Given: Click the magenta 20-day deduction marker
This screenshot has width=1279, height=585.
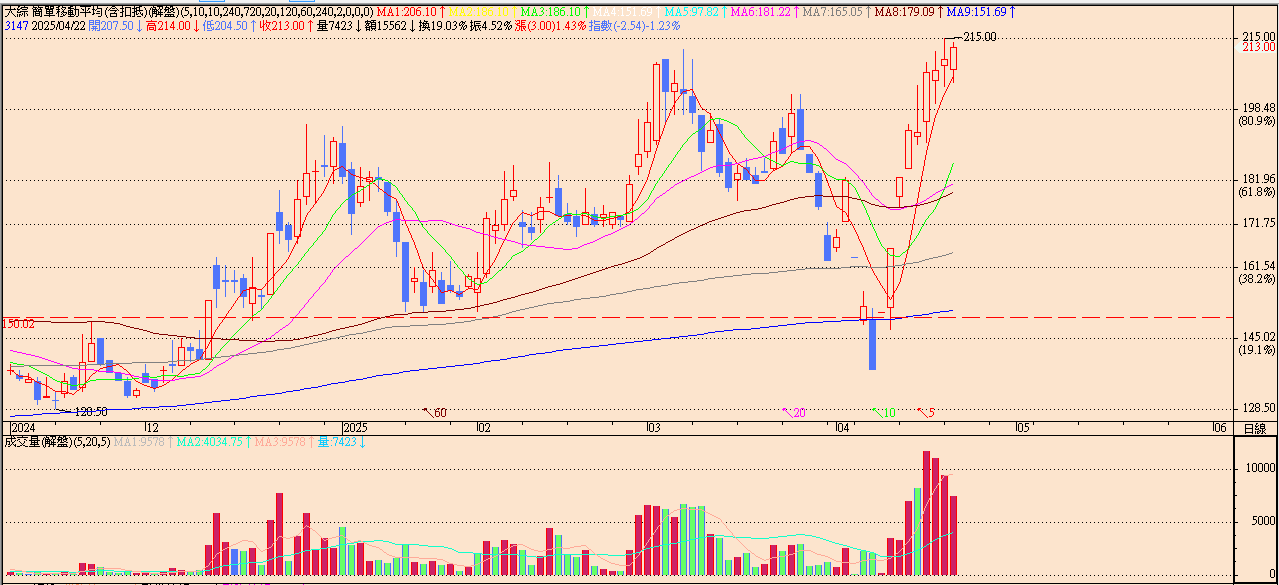Looking at the screenshot, I should (796, 412).
